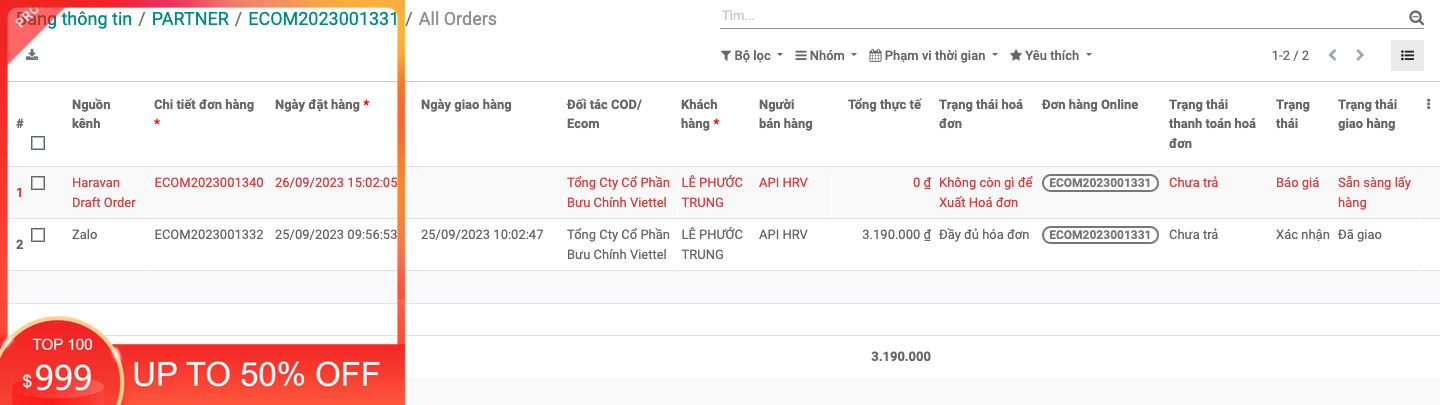Open optional columns kebab menu
Screen dimensions: 1440x405
1428,104
